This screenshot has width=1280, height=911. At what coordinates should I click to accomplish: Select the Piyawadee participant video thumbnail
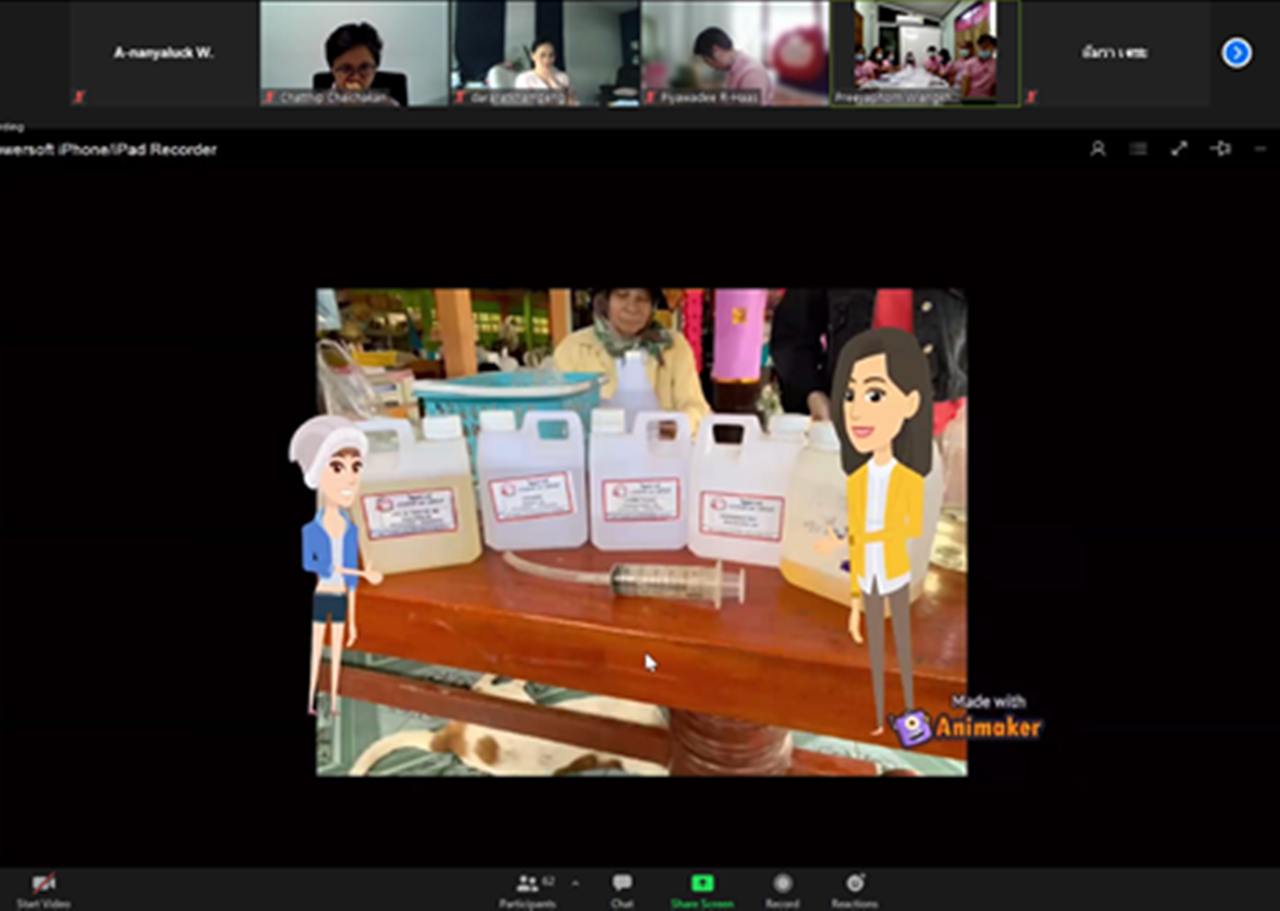735,52
